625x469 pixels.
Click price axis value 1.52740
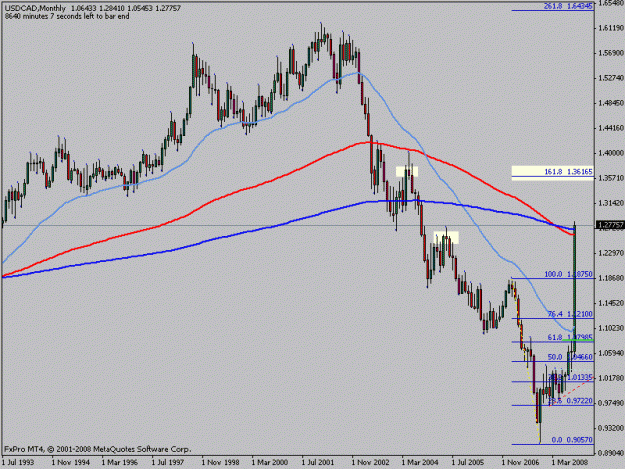[611, 78]
